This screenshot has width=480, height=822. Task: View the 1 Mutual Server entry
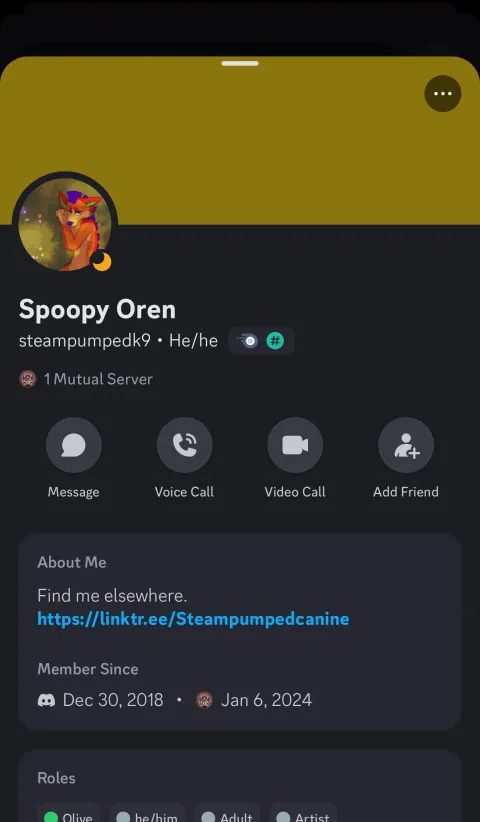coord(86,379)
